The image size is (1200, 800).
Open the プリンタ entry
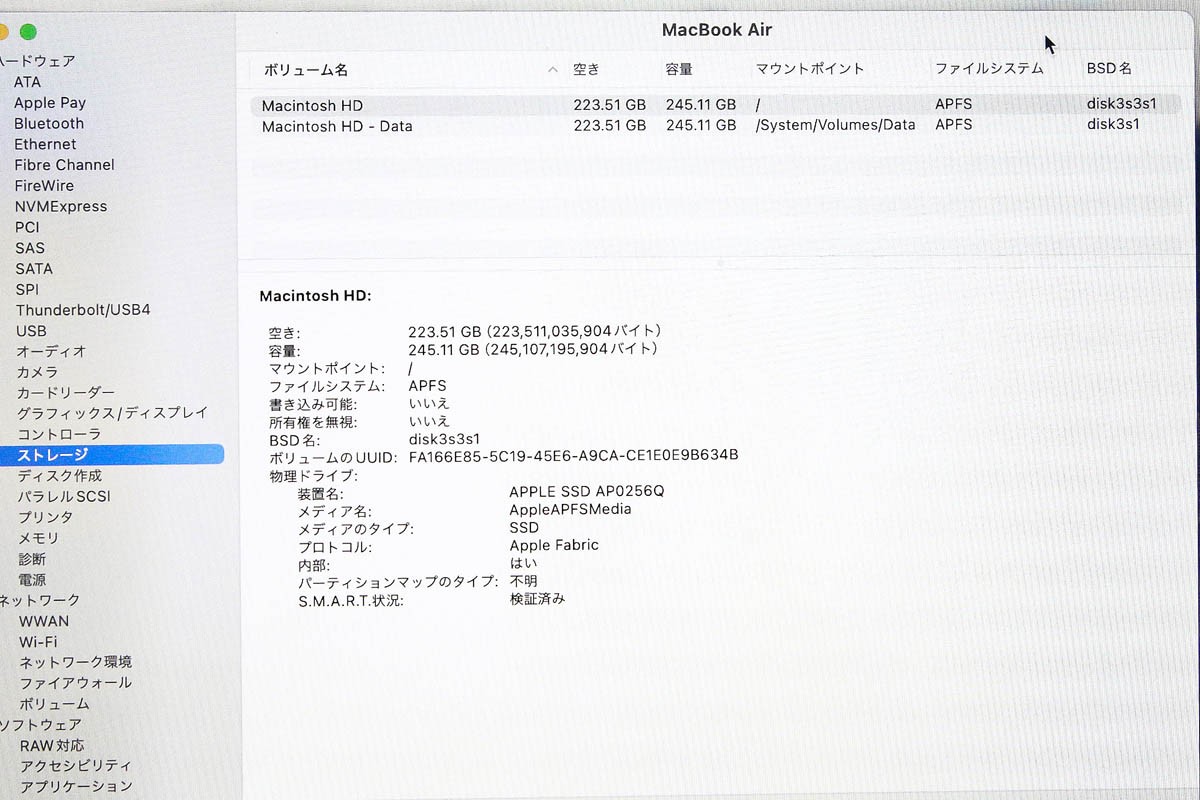[x=46, y=518]
